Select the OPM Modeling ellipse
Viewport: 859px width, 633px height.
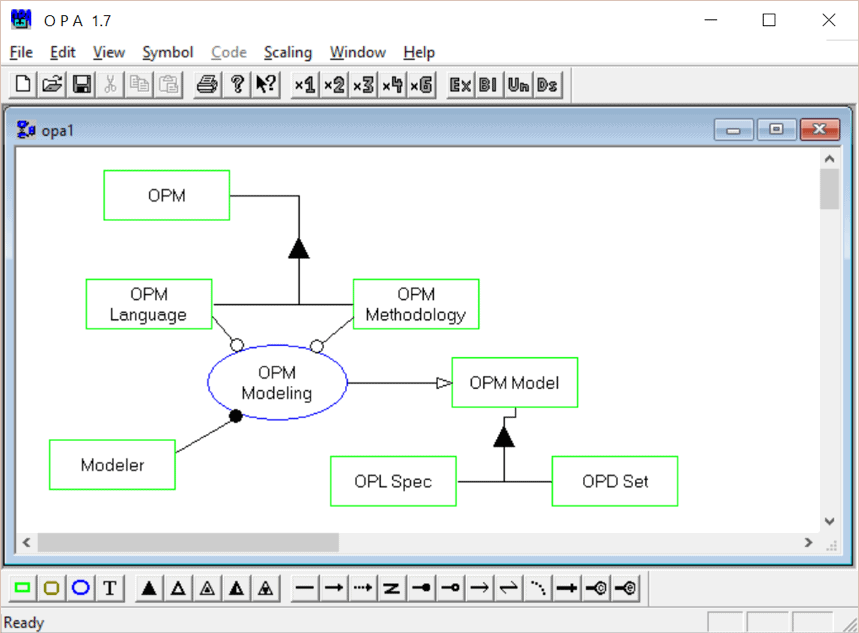pyautogui.click(x=277, y=383)
